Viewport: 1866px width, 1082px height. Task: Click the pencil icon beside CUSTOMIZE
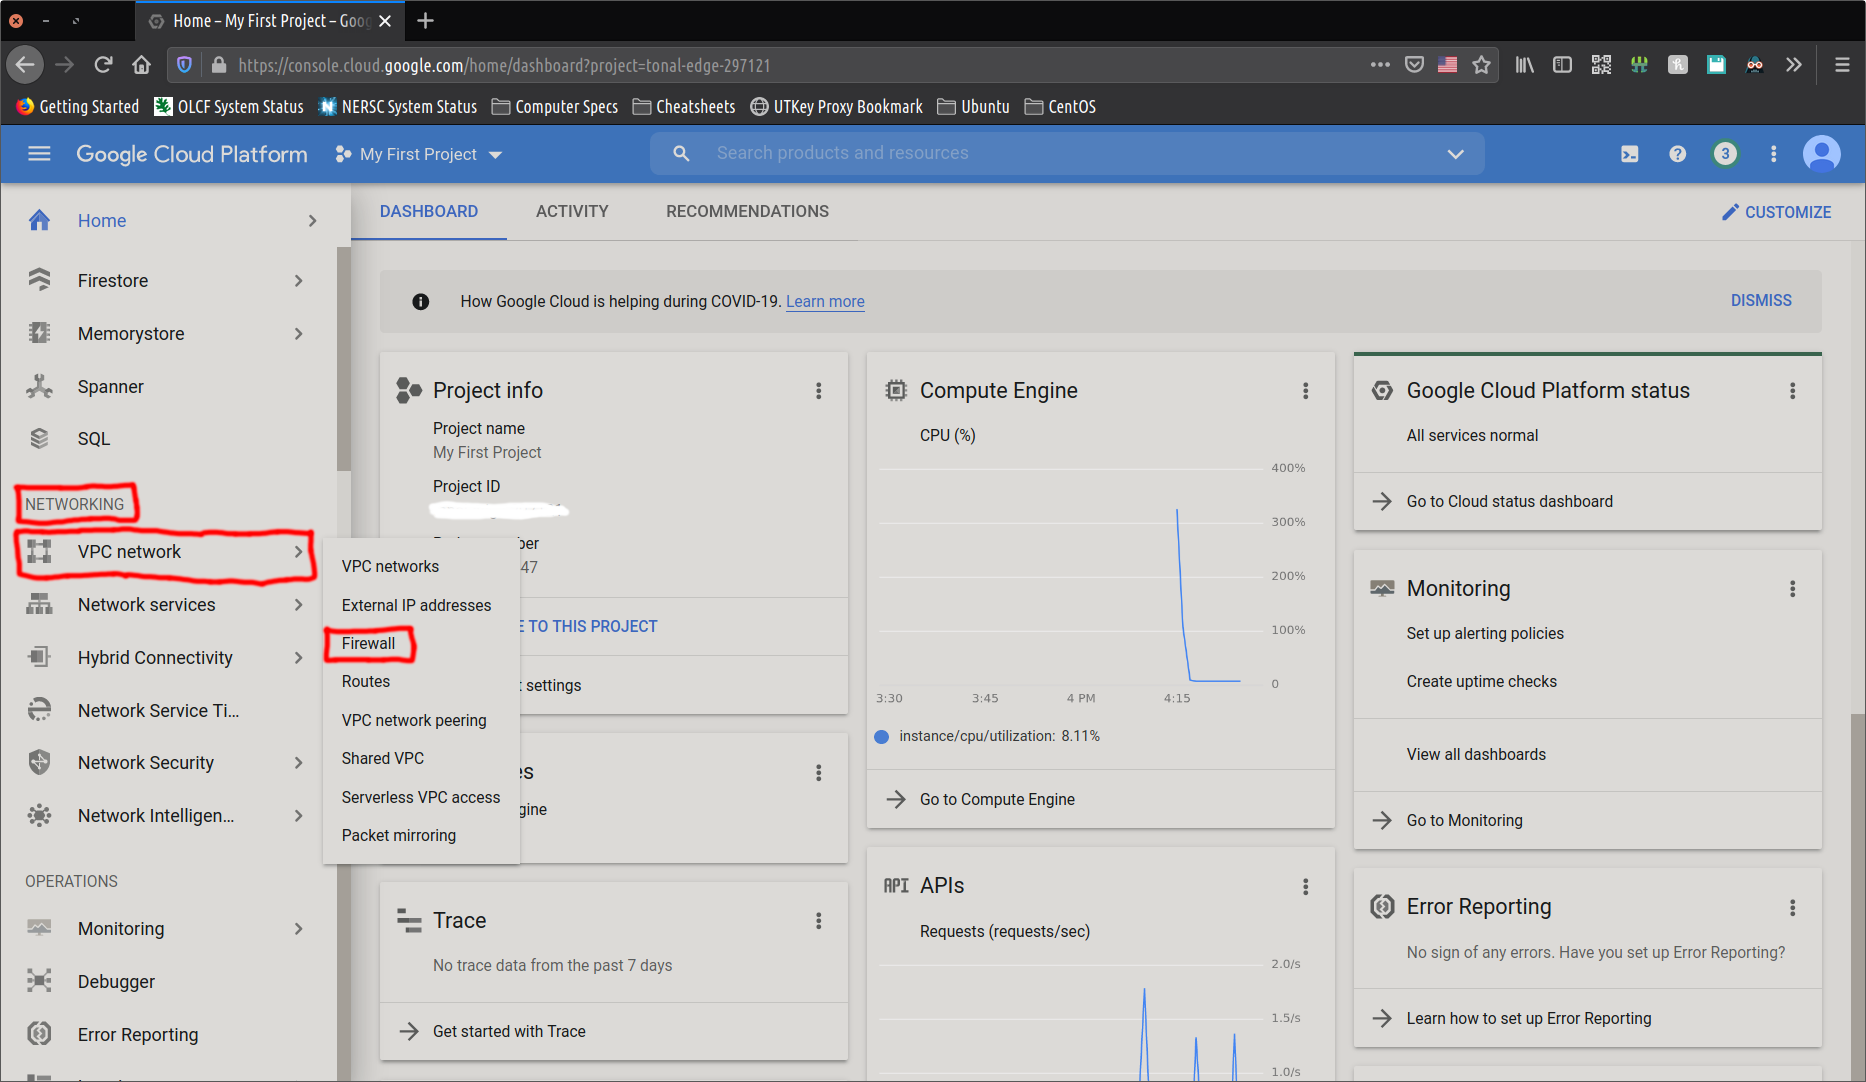1730,212
